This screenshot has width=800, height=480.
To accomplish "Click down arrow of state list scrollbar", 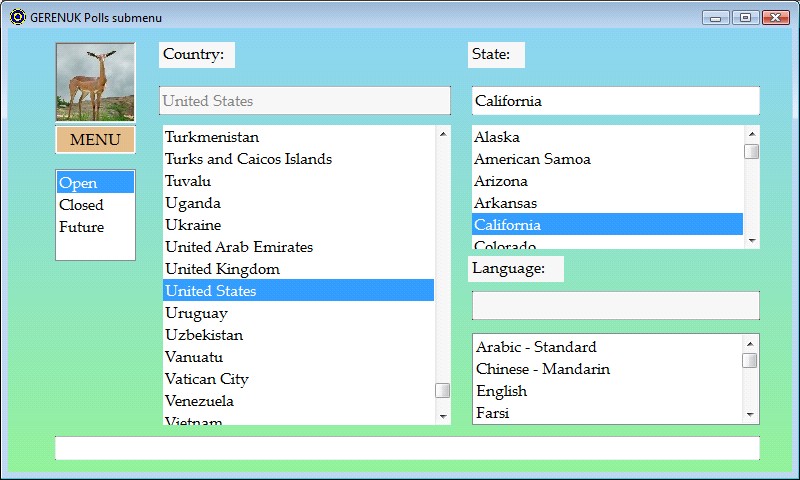I will tap(751, 240).
